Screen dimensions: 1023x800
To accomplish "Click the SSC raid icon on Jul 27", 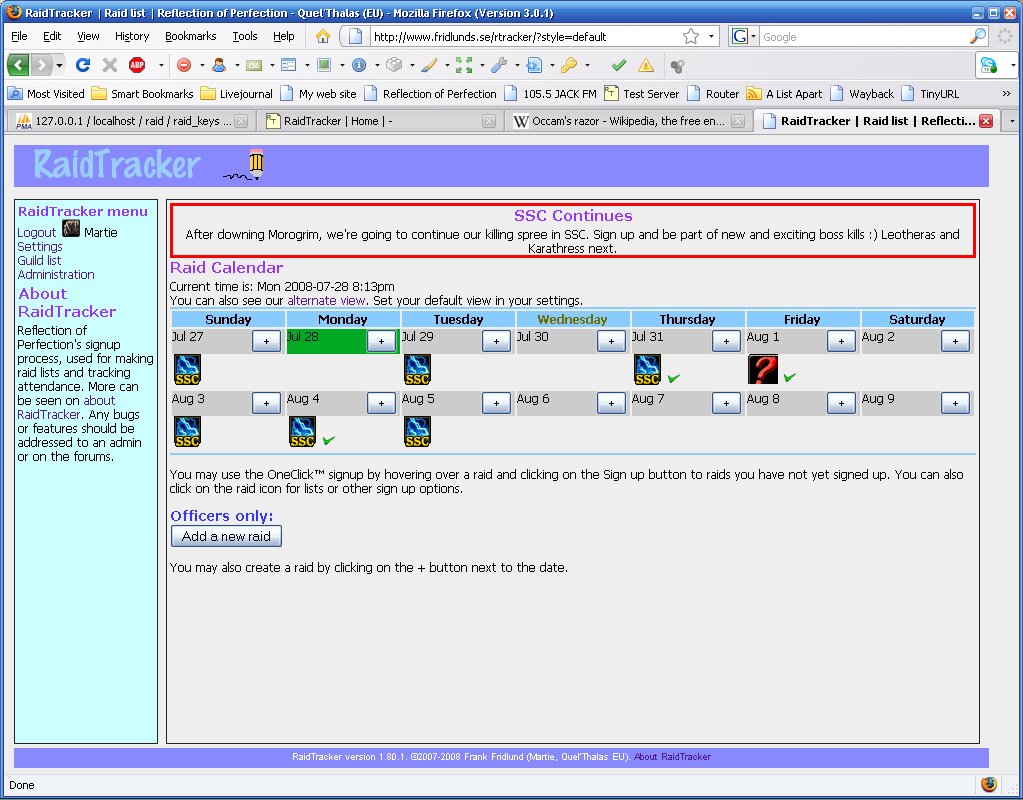I will tap(187, 370).
